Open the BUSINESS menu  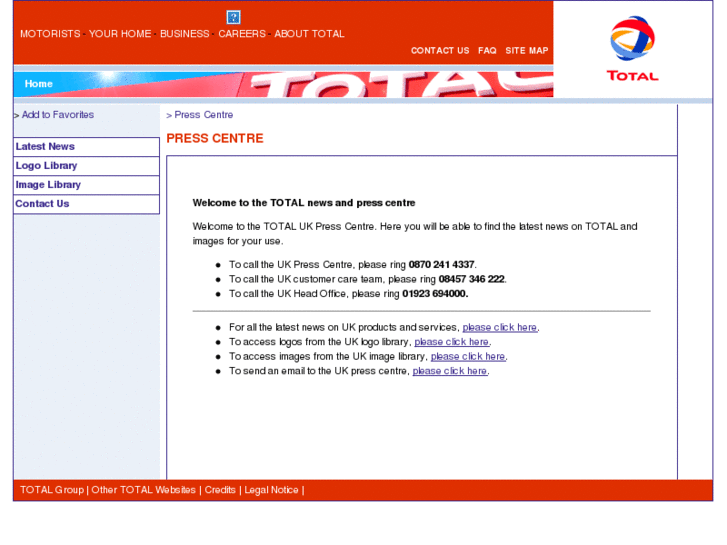point(185,34)
